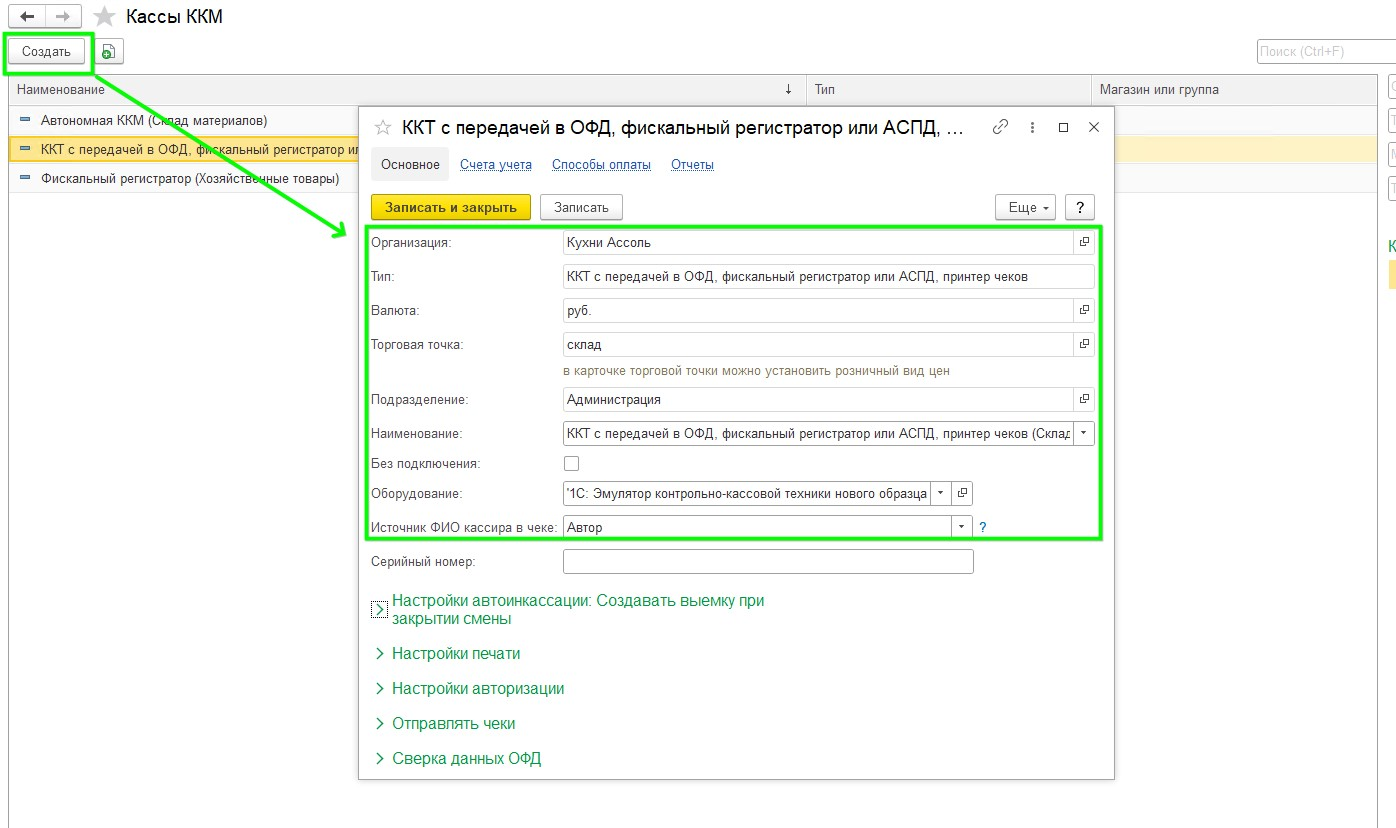Click the Оборудование field
The height and width of the screenshot is (828, 1396).
[x=746, y=494]
